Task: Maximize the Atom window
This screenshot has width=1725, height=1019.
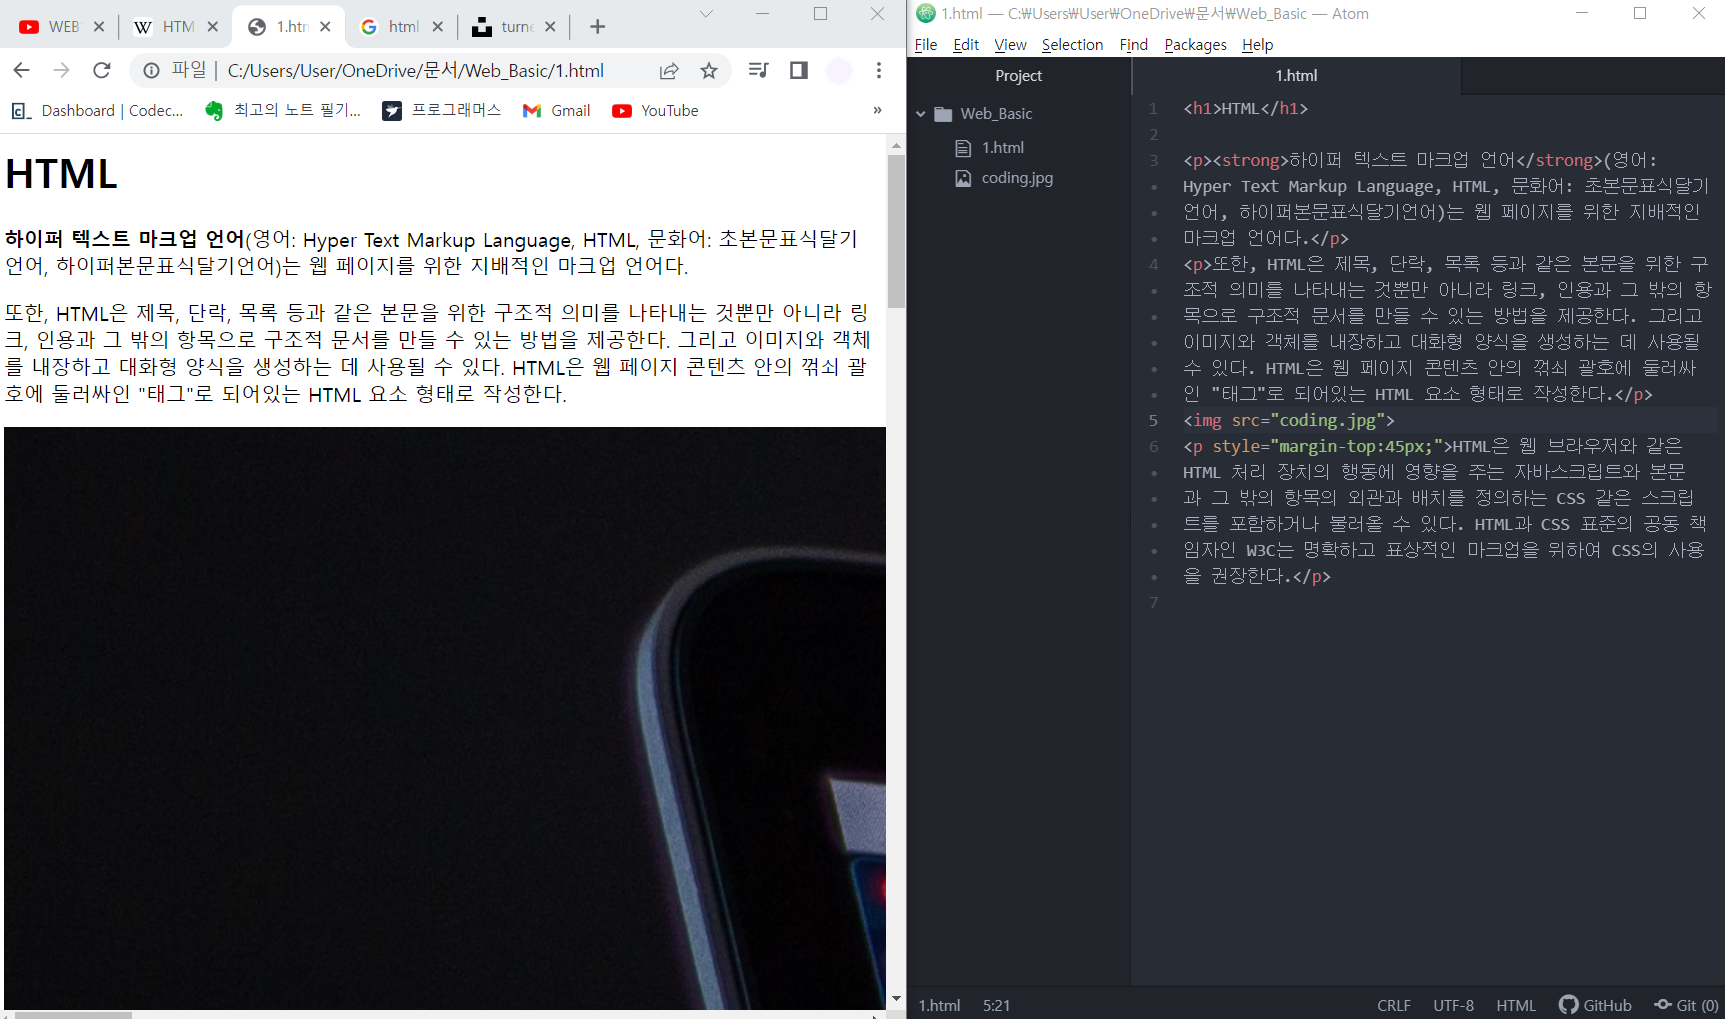Action: (1640, 14)
